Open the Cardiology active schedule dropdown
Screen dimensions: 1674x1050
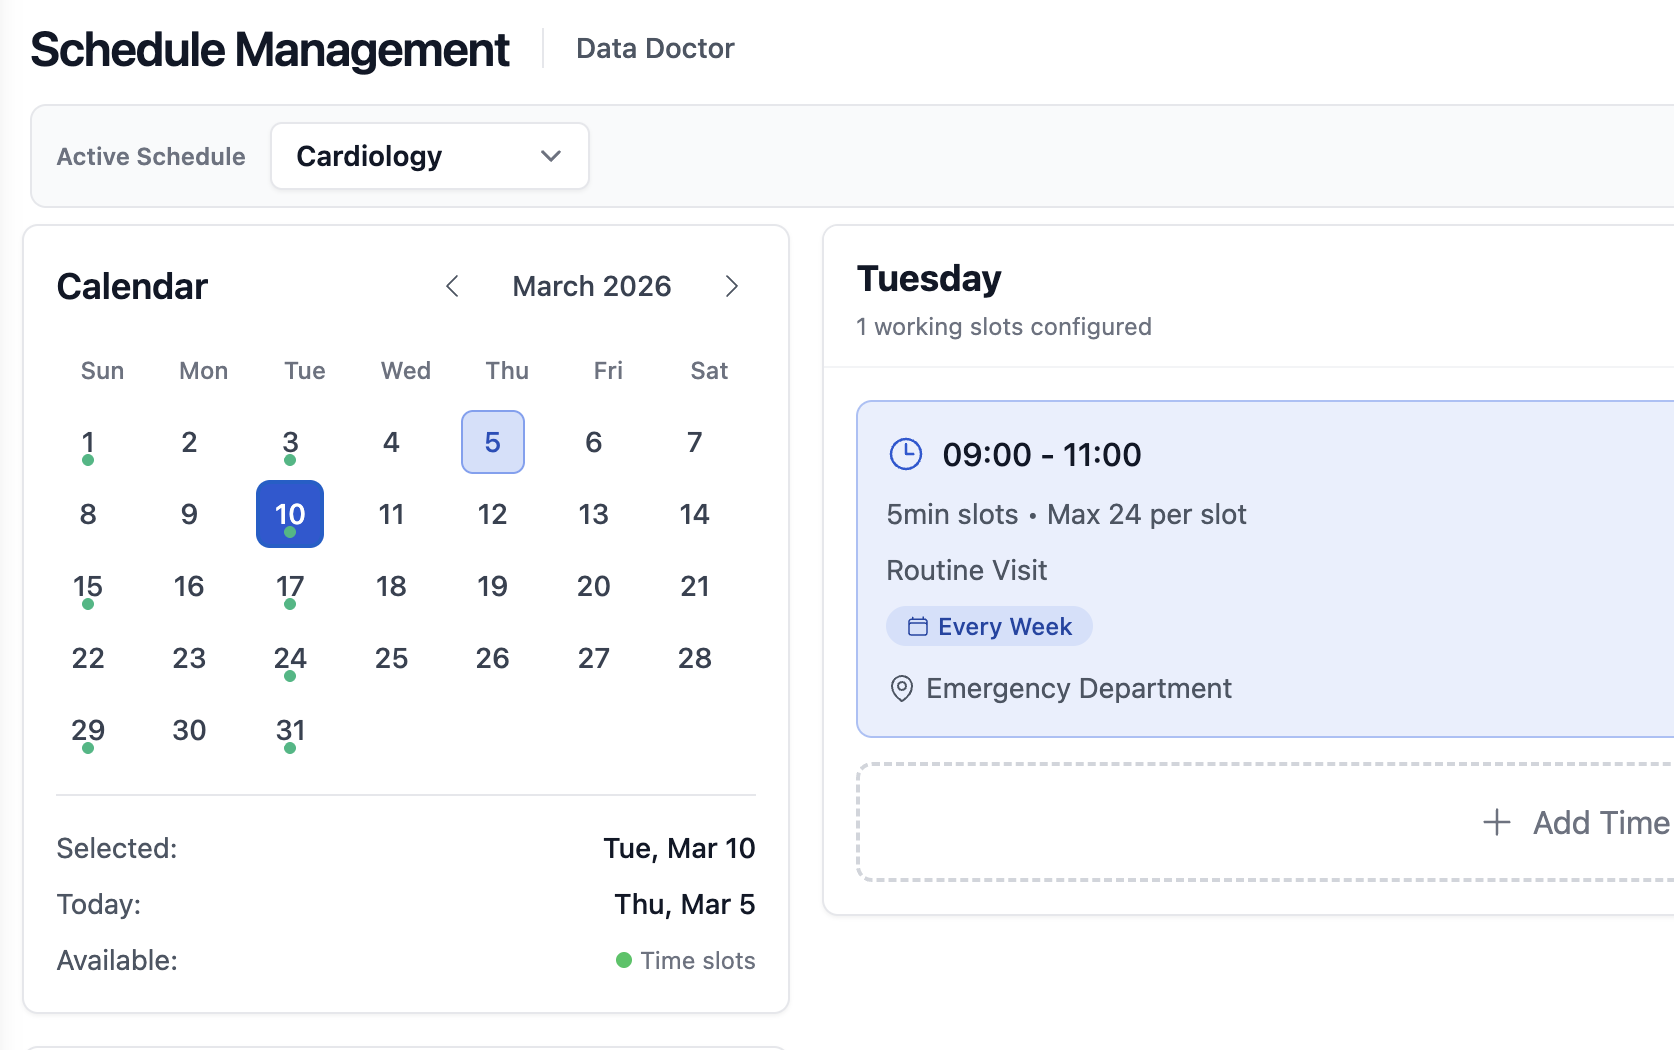[429, 156]
